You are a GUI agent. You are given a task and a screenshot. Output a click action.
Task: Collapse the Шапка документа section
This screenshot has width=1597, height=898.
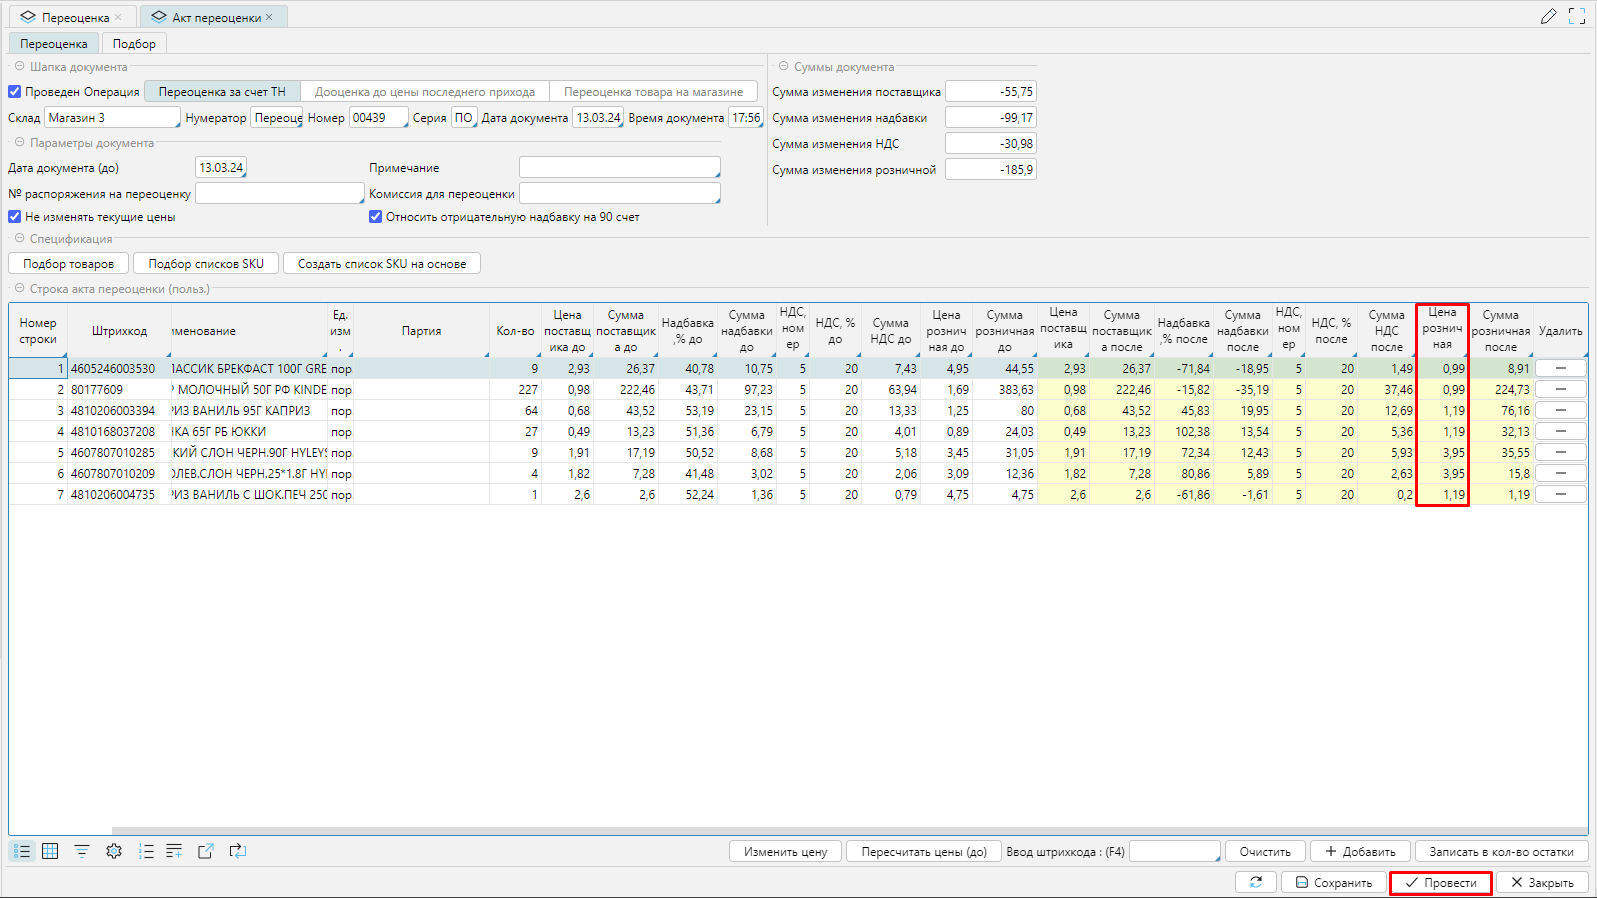tap(19, 67)
